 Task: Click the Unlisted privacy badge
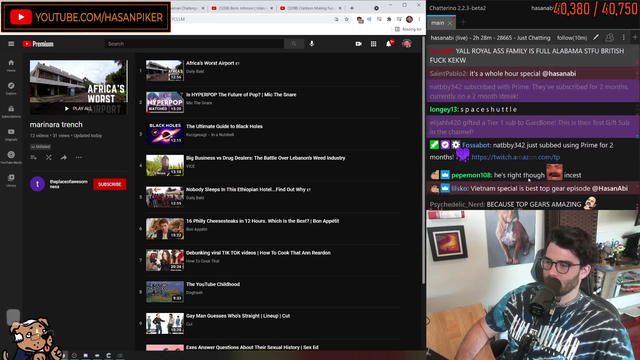(40, 147)
